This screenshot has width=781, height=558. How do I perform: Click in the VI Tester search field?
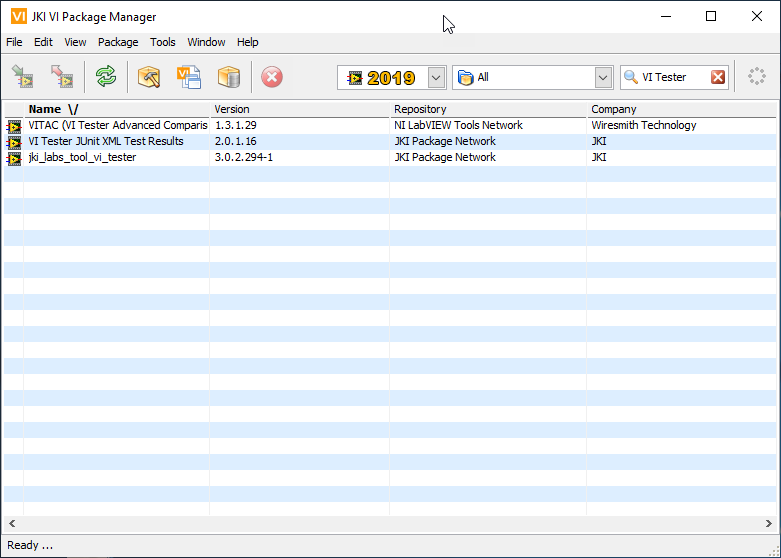tap(673, 77)
